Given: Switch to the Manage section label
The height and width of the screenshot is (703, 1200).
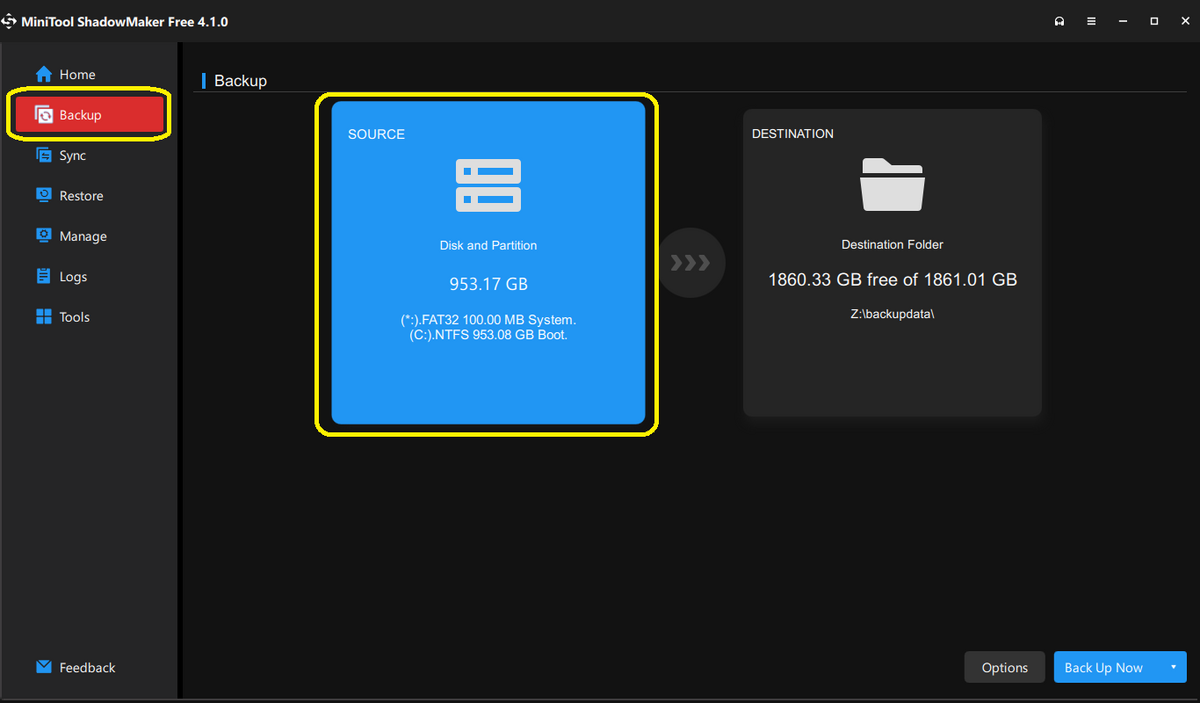Looking at the screenshot, I should pyautogui.click(x=83, y=237).
